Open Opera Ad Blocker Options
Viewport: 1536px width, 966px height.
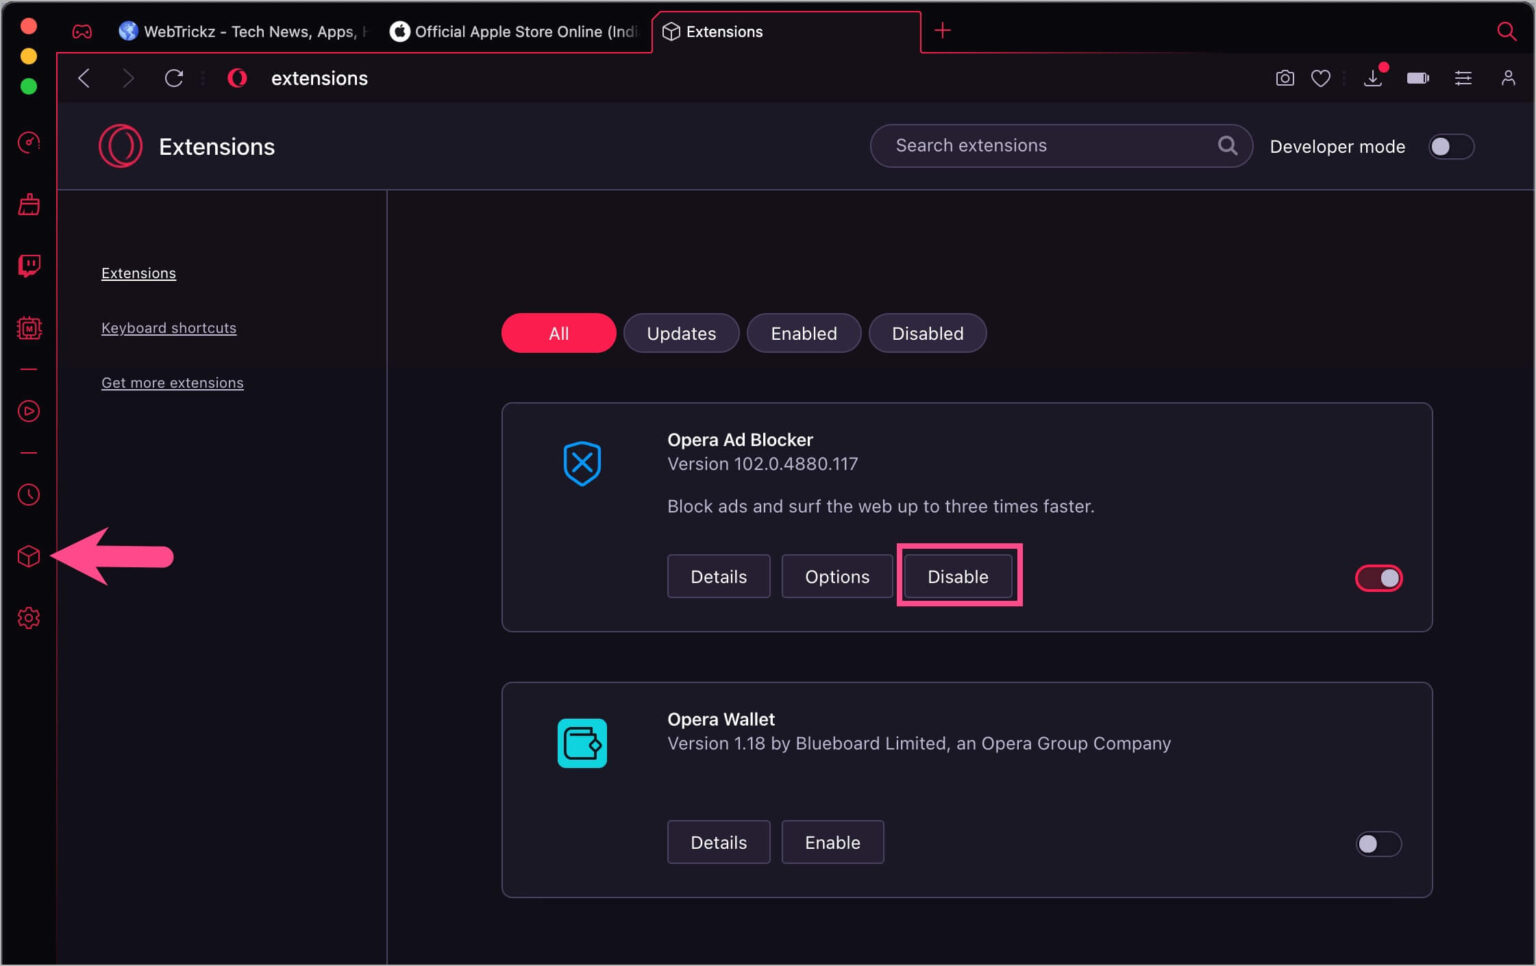tap(837, 576)
